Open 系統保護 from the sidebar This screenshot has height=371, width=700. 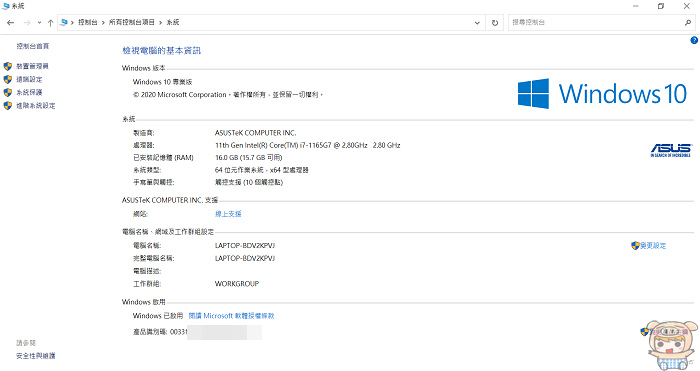(29, 92)
